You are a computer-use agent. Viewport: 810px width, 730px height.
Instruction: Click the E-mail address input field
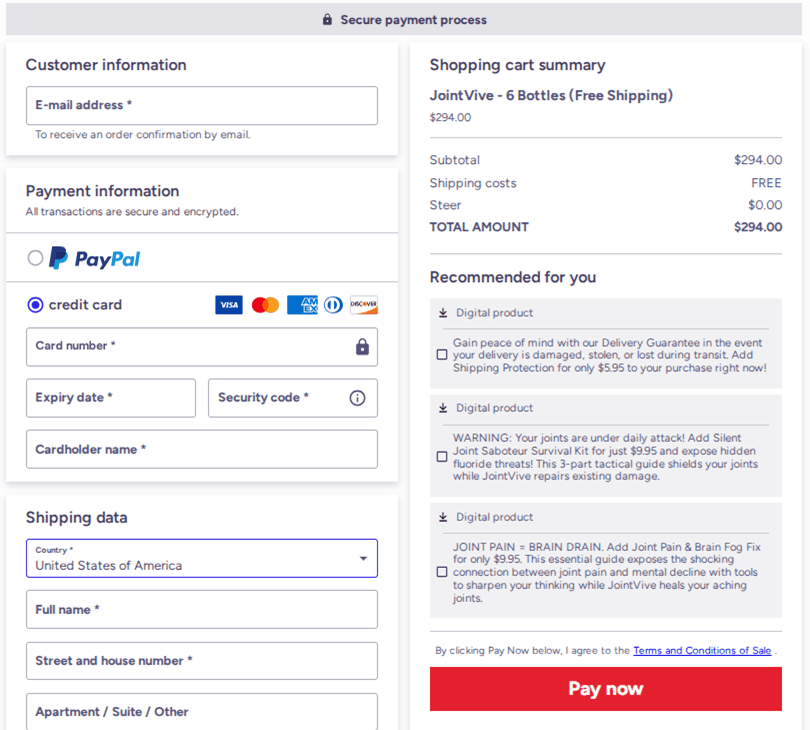(x=201, y=105)
